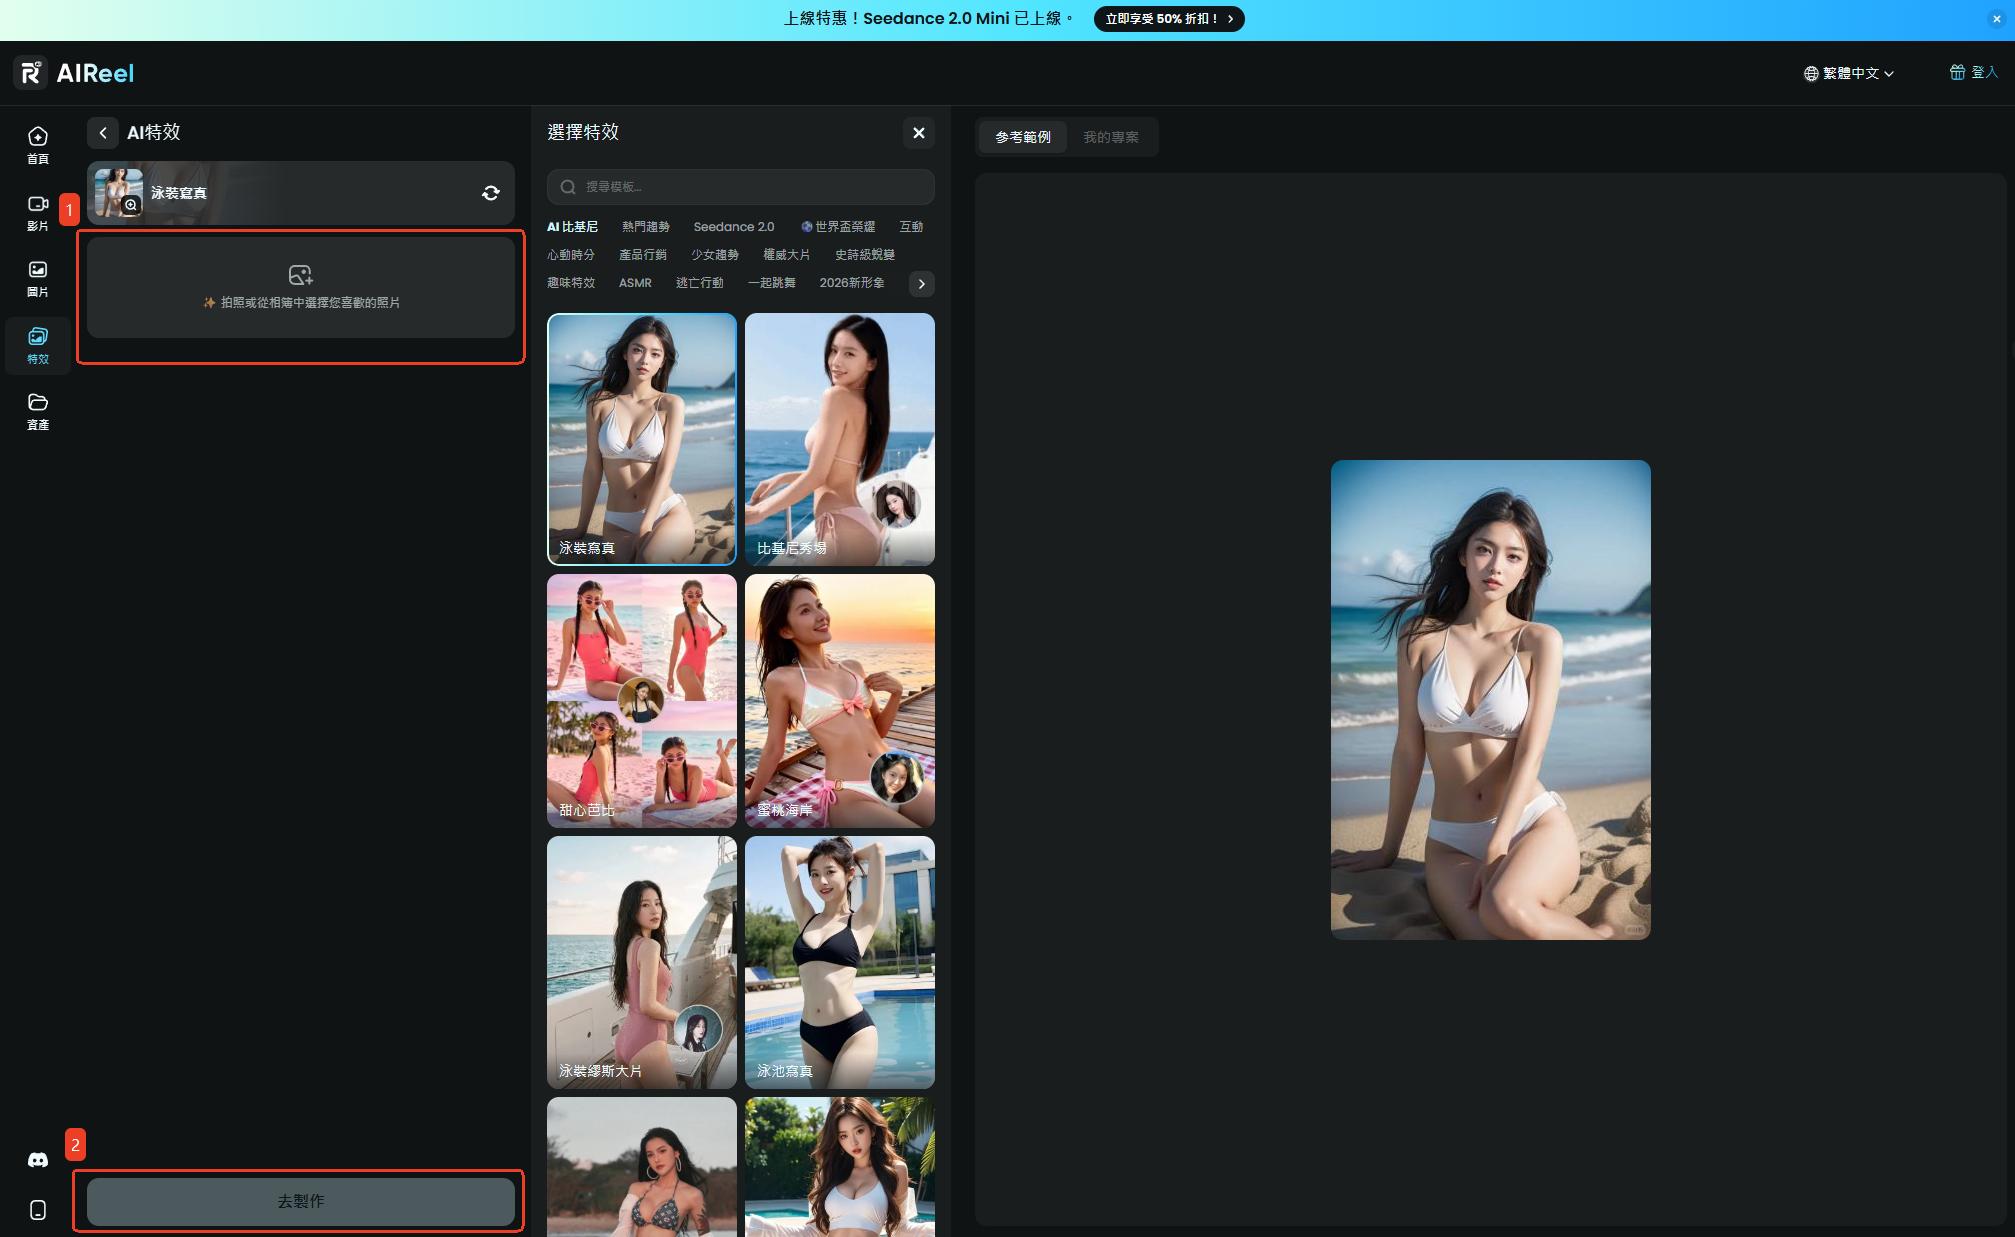The image size is (2015, 1237).
Task: Close the 選擇特效 panel
Action: coord(918,133)
